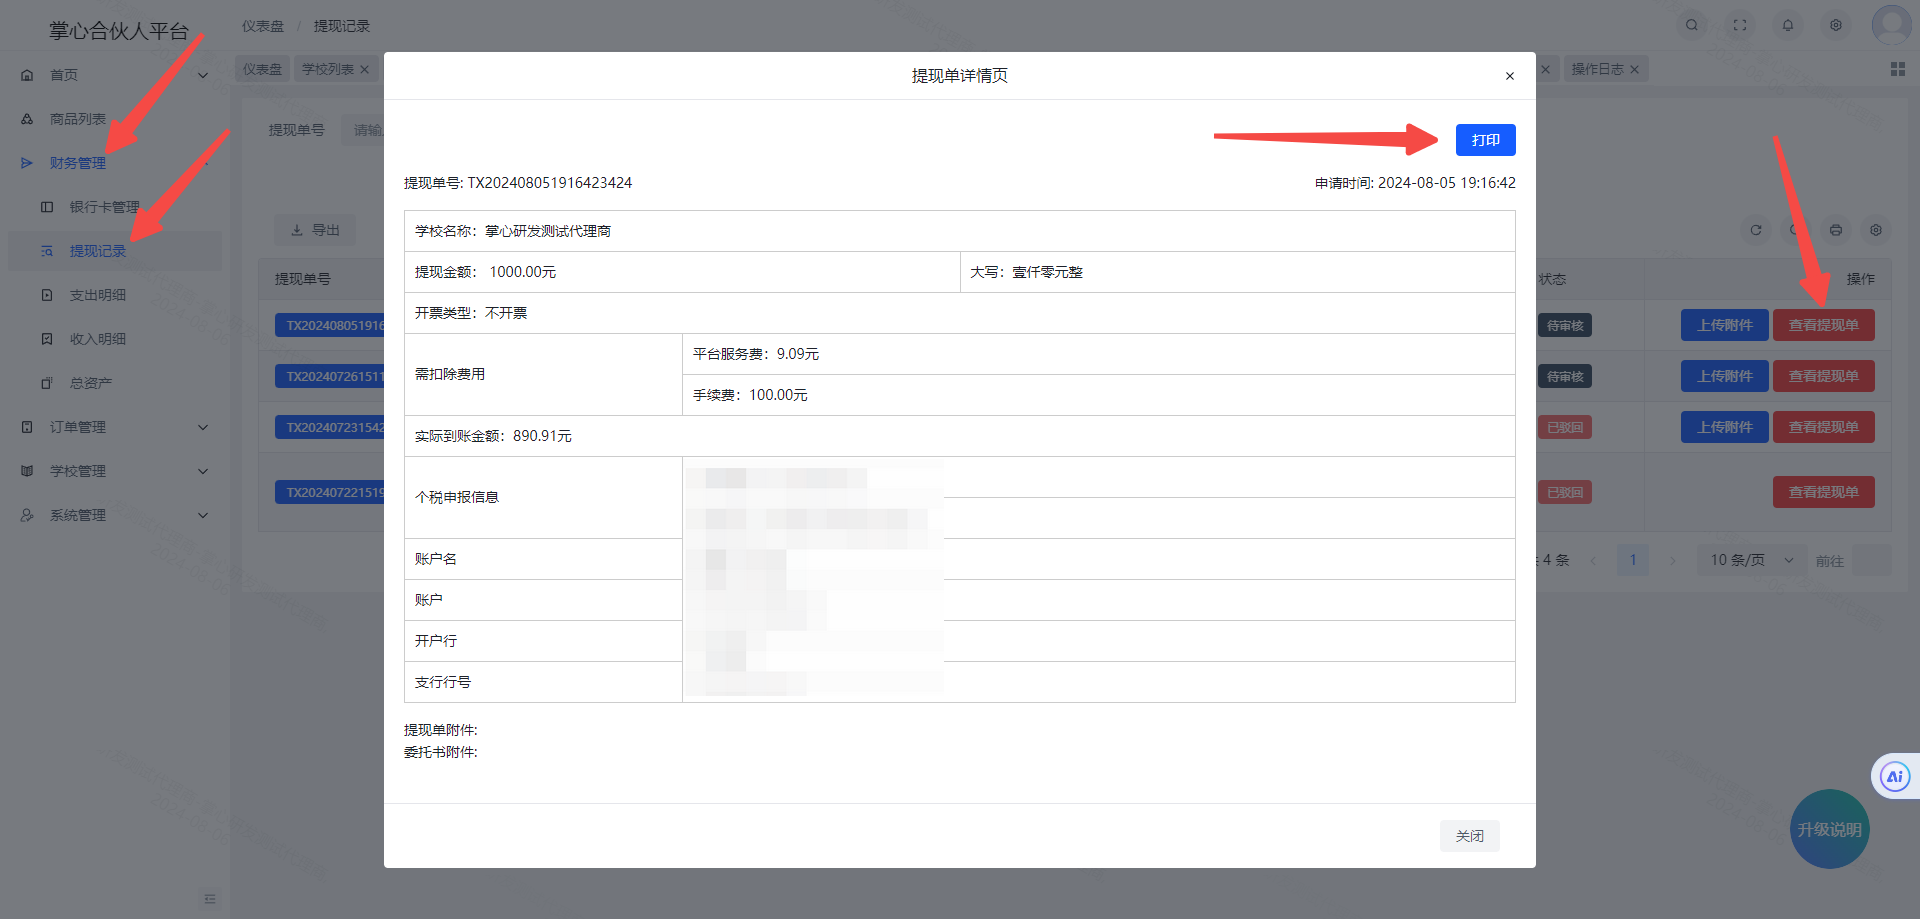Collapse the sidebar with bottom toggle icon
Screen dimensions: 1920x919
[209, 898]
